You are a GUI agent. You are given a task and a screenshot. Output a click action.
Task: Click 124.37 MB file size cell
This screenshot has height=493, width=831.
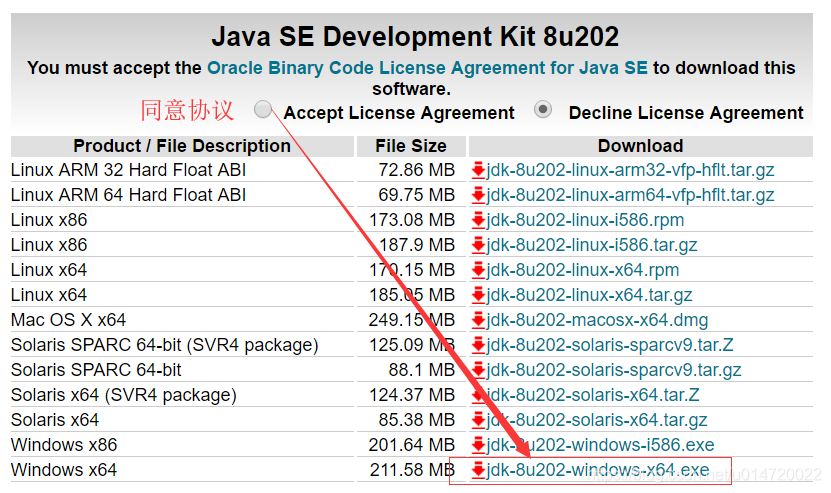point(412,395)
